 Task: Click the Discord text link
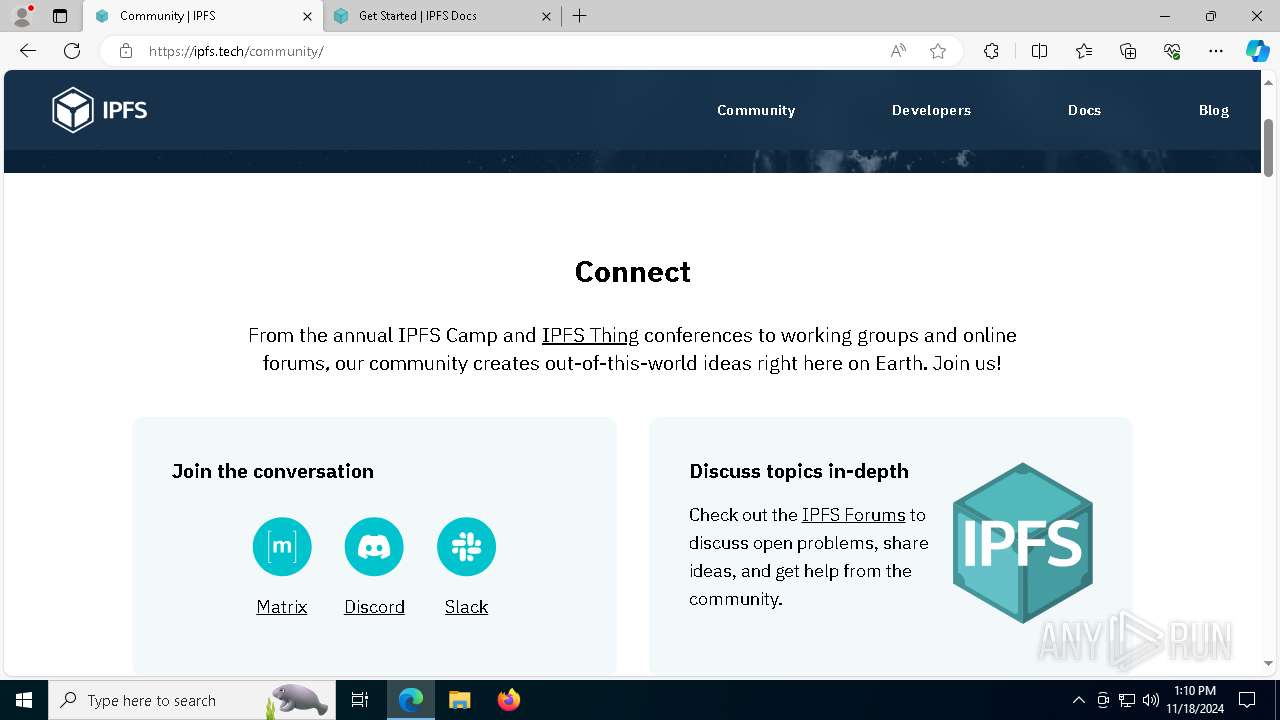click(374, 607)
